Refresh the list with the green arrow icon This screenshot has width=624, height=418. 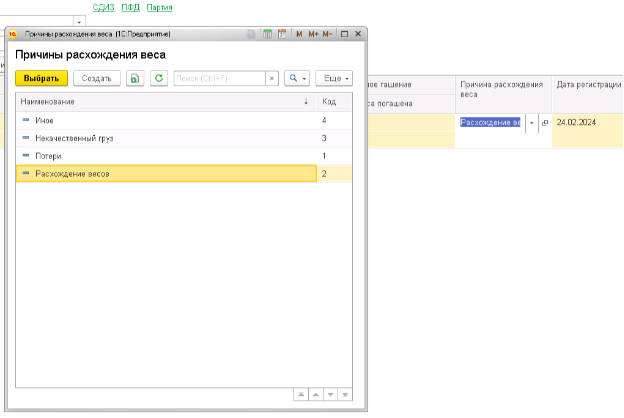pos(158,78)
